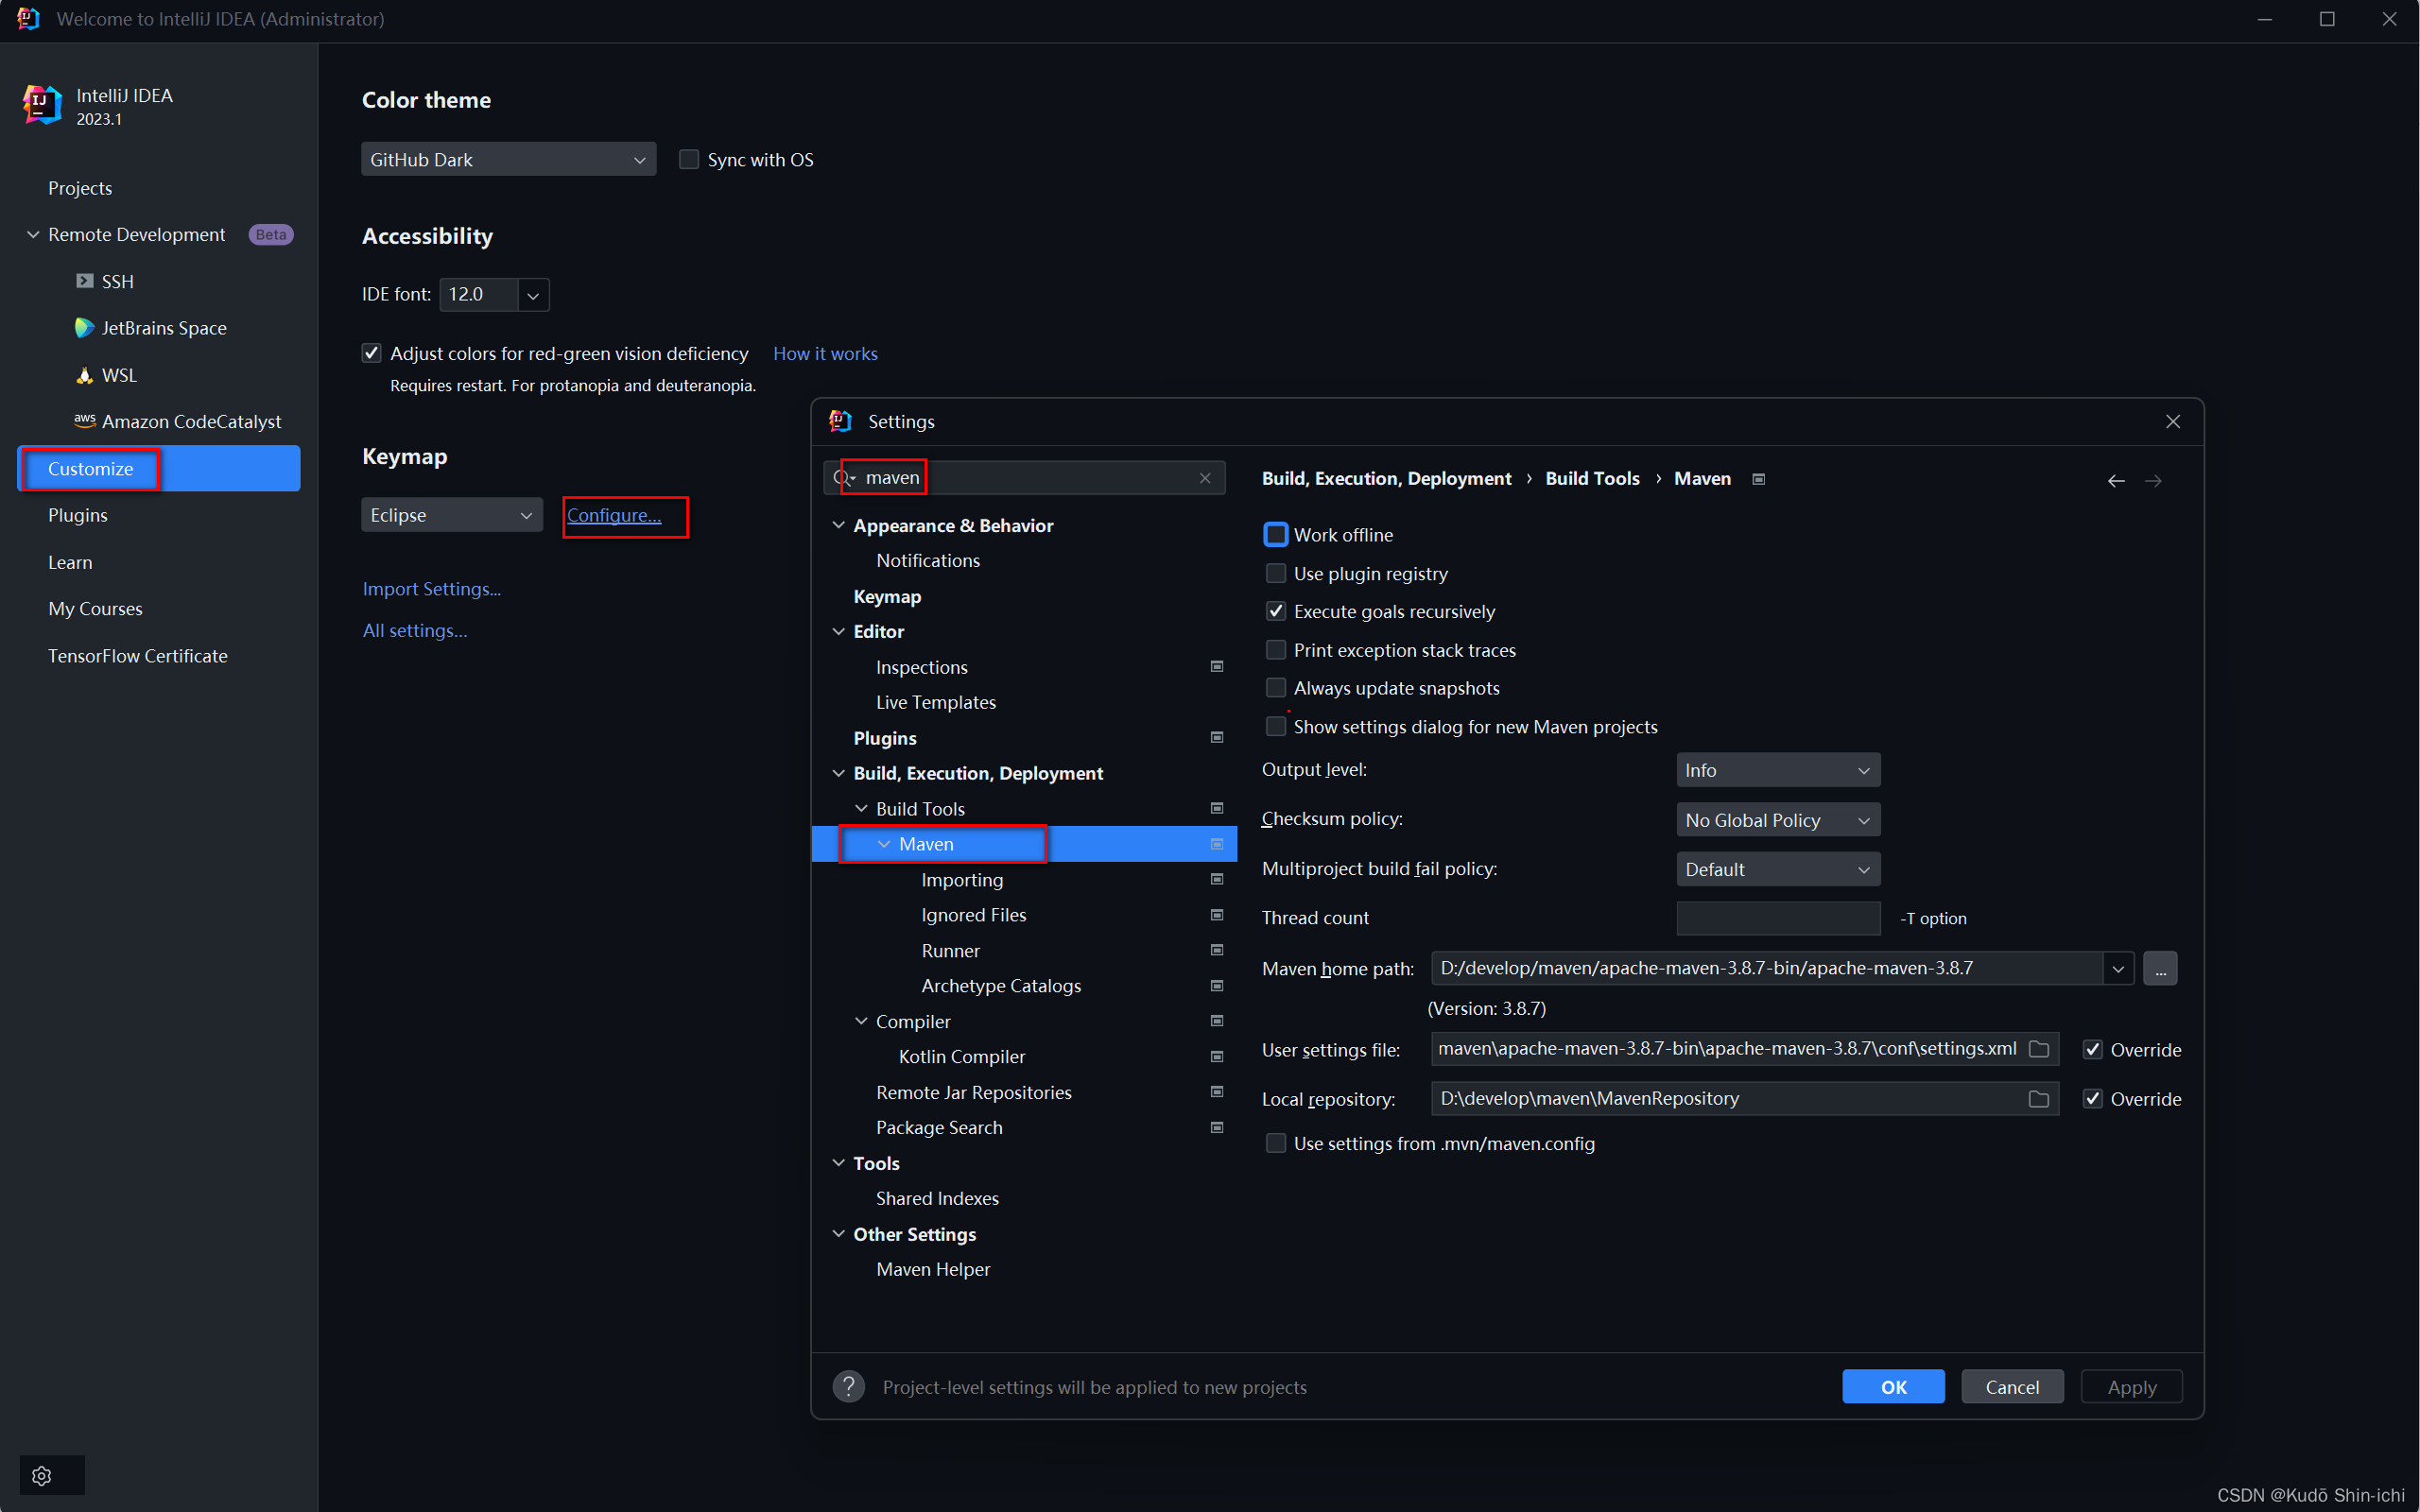Toggle Always update snapshots checkbox
Screen dimensions: 2420x1512
tap(1276, 688)
